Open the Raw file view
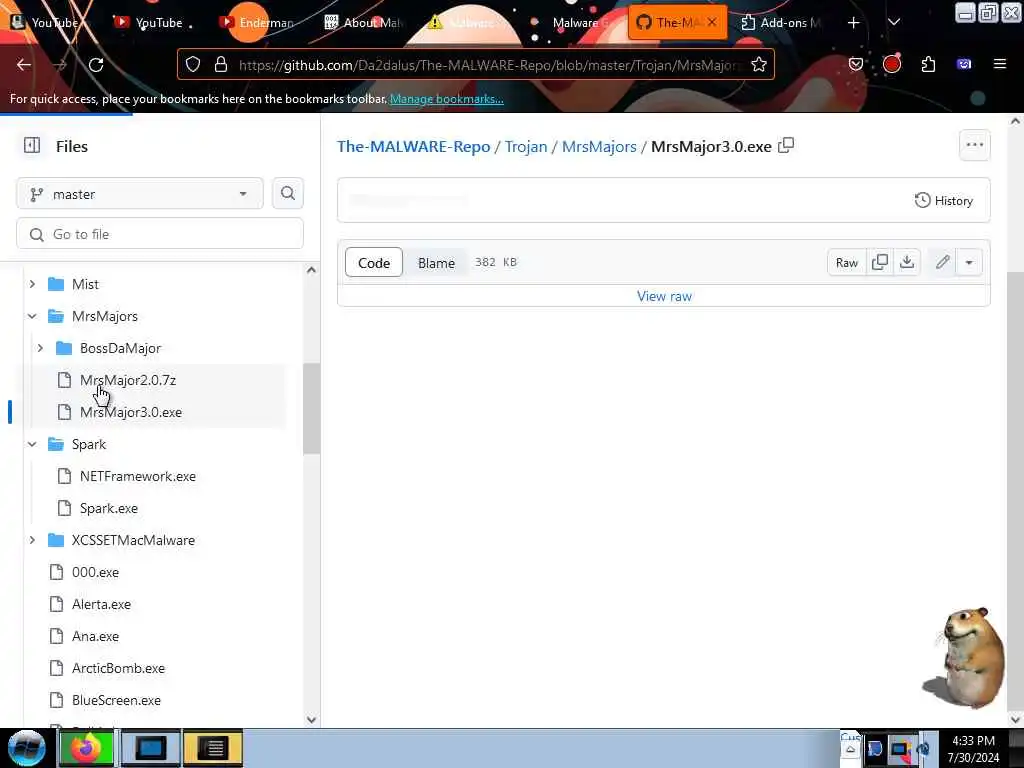Viewport: 1024px width, 768px height. (x=846, y=263)
